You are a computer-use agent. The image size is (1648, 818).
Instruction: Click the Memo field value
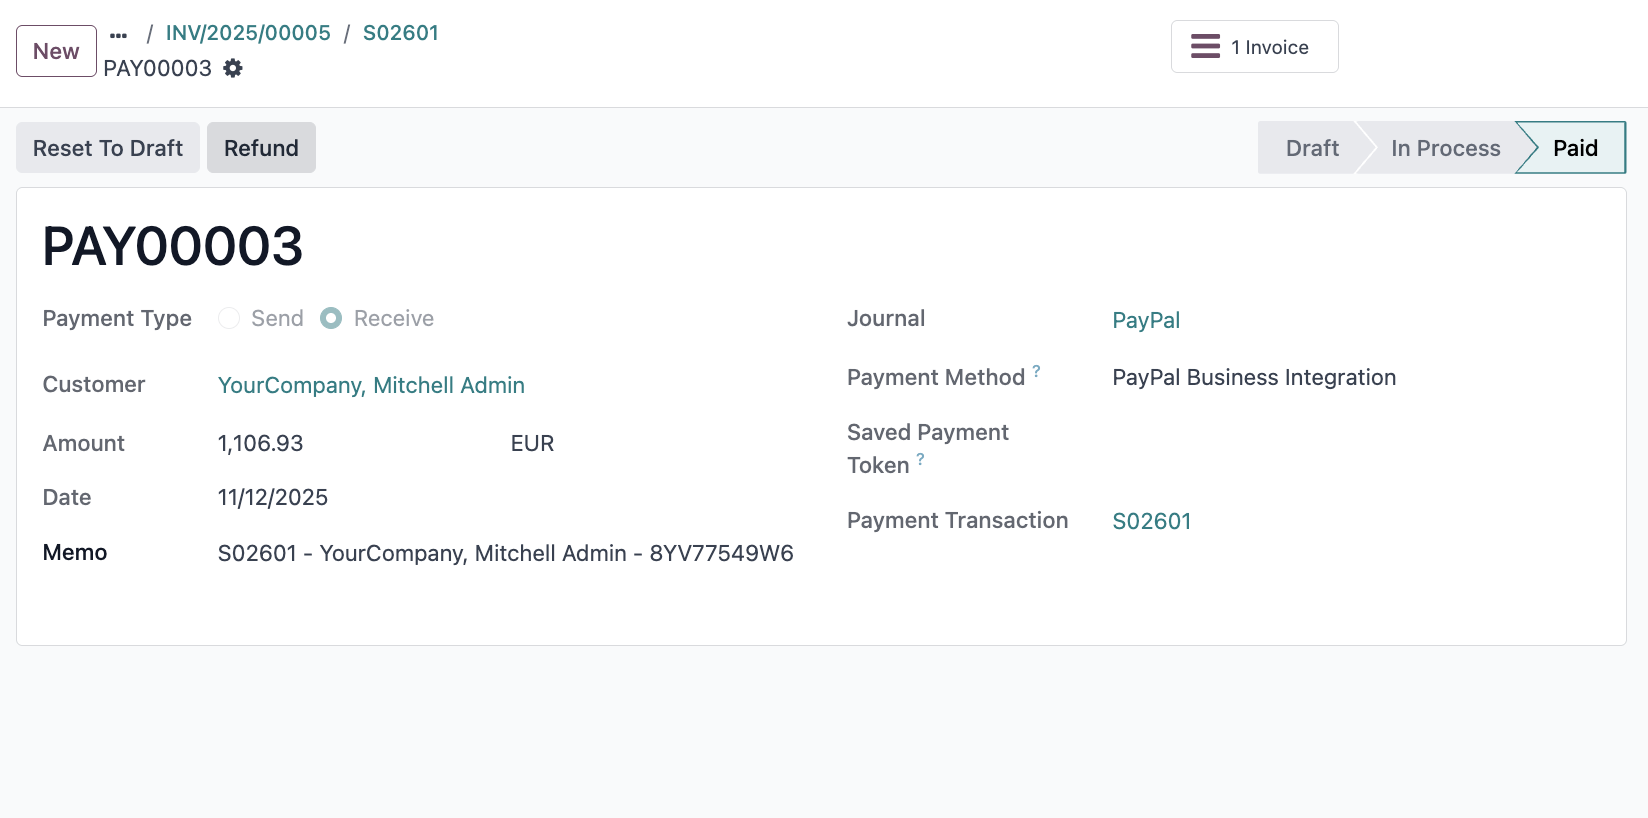505,553
